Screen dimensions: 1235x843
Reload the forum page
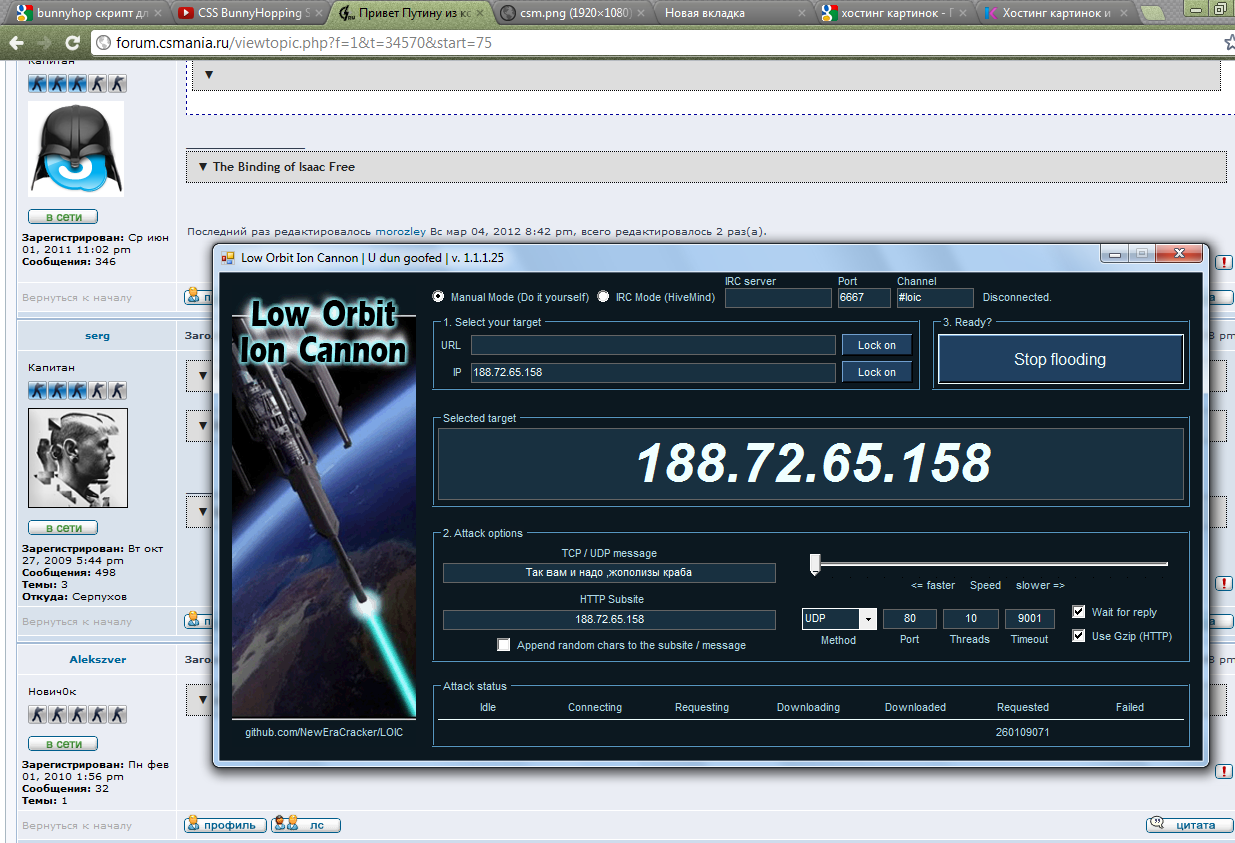click(x=72, y=44)
